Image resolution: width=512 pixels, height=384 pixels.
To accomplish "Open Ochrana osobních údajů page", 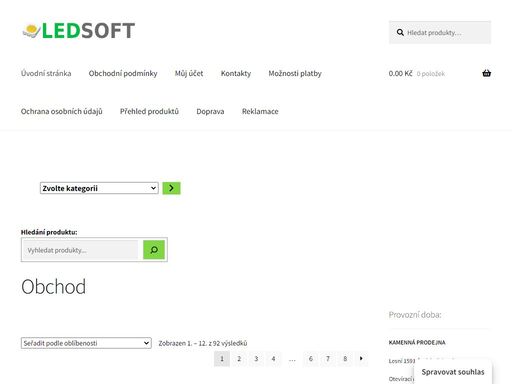I will coord(62,111).
